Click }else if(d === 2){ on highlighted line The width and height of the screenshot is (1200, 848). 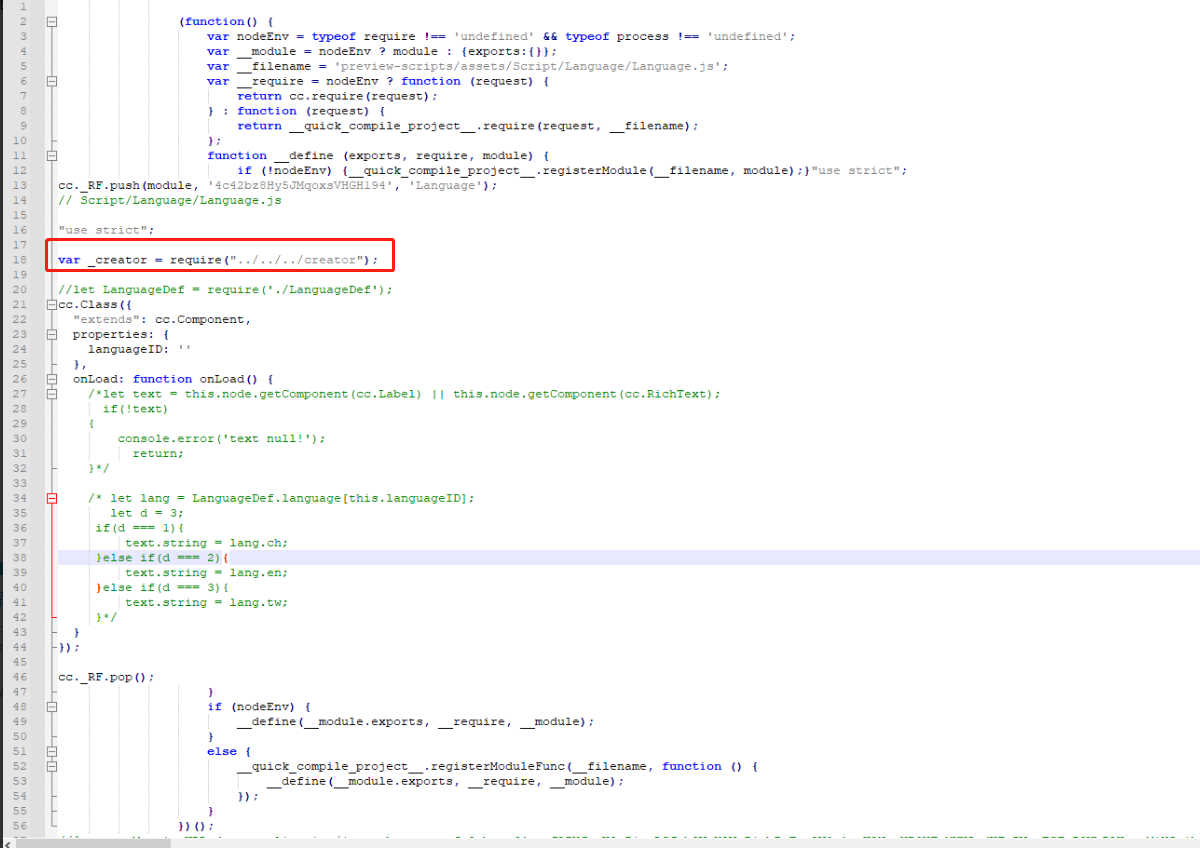[x=162, y=558]
